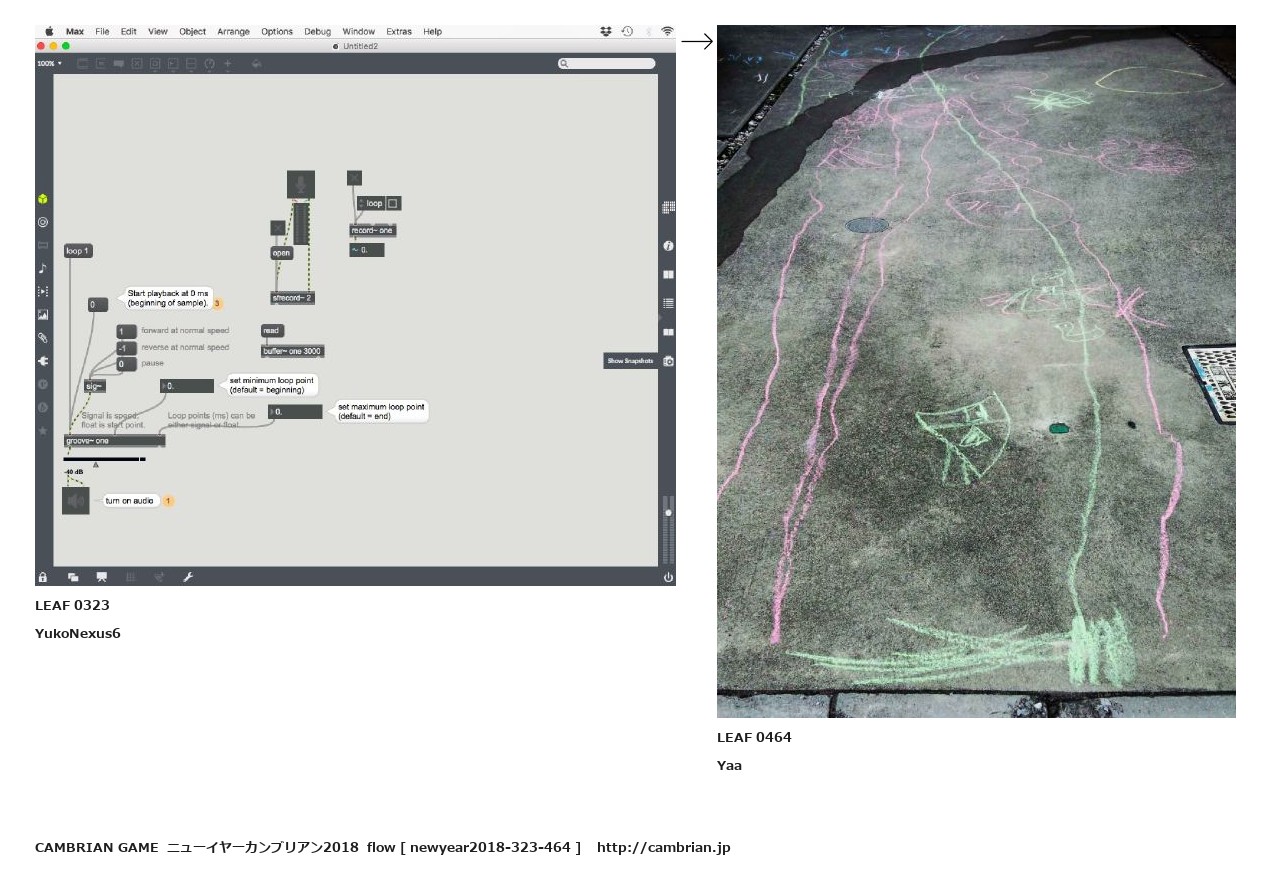Check the box beside the loop label
Viewport: 1271px width, 872px height.
[393, 203]
